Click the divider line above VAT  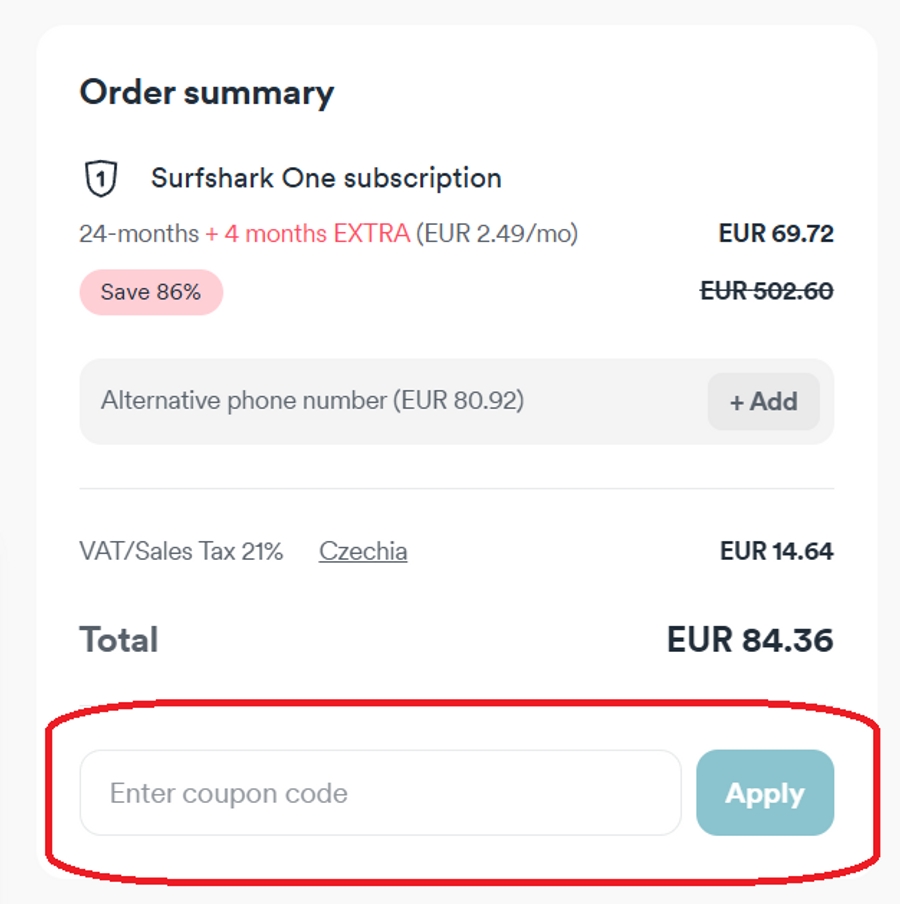point(456,489)
